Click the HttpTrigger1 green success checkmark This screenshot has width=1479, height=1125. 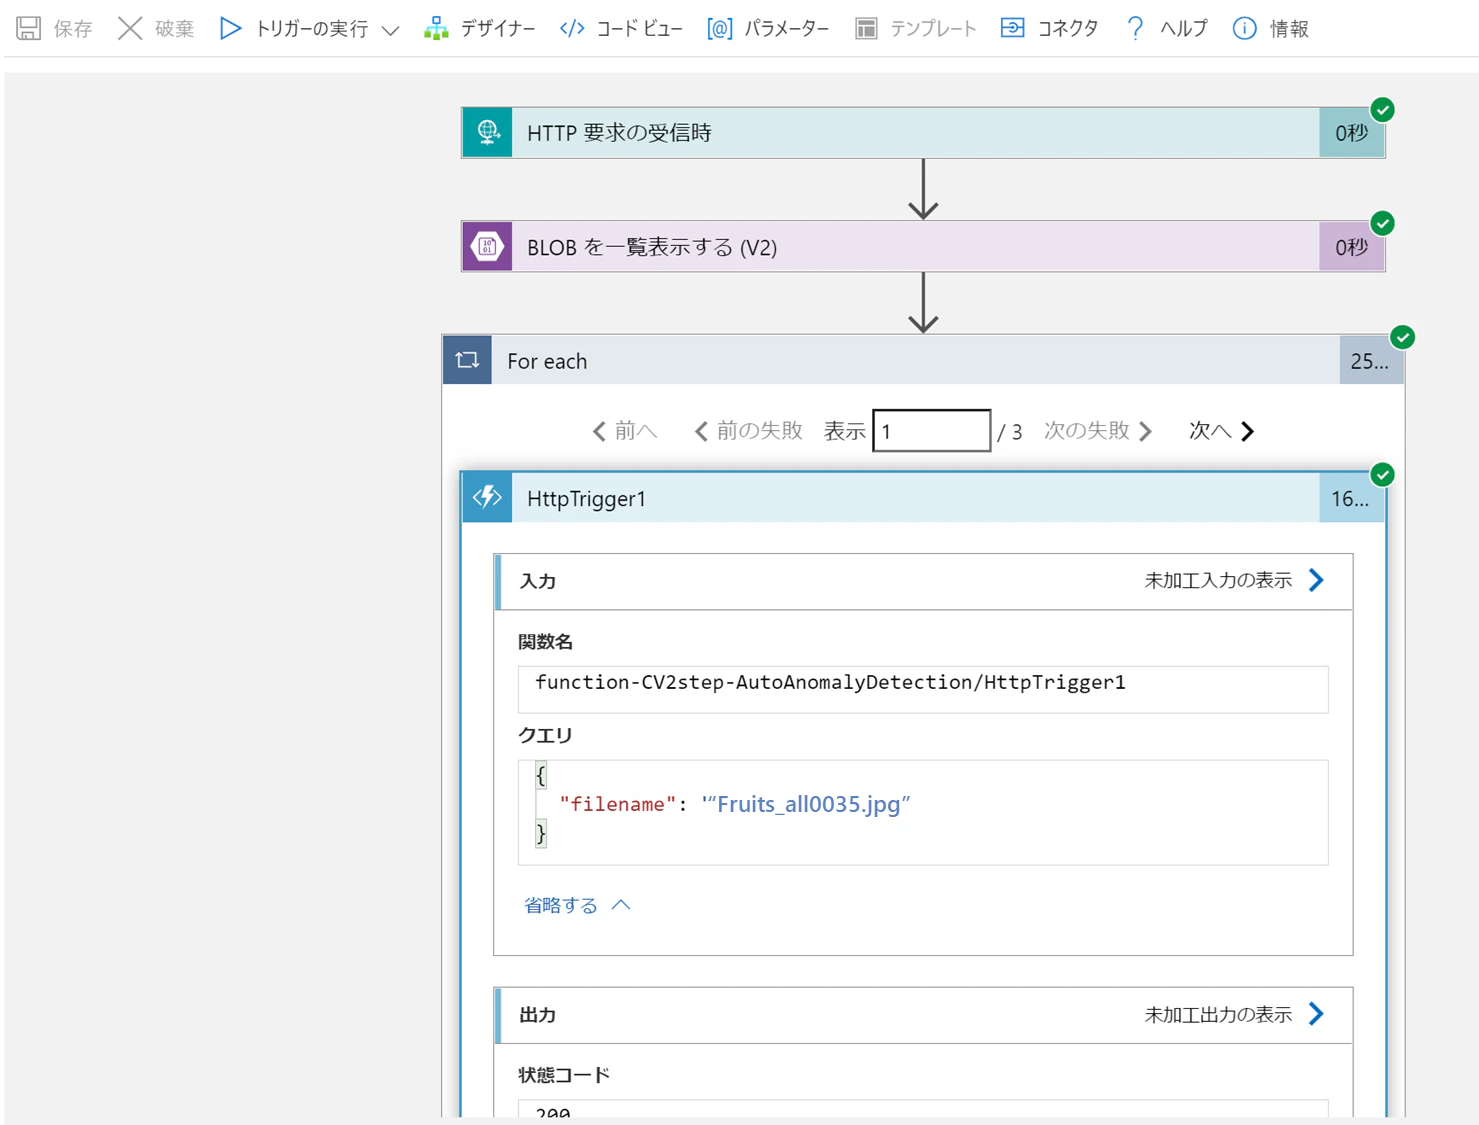click(x=1383, y=474)
